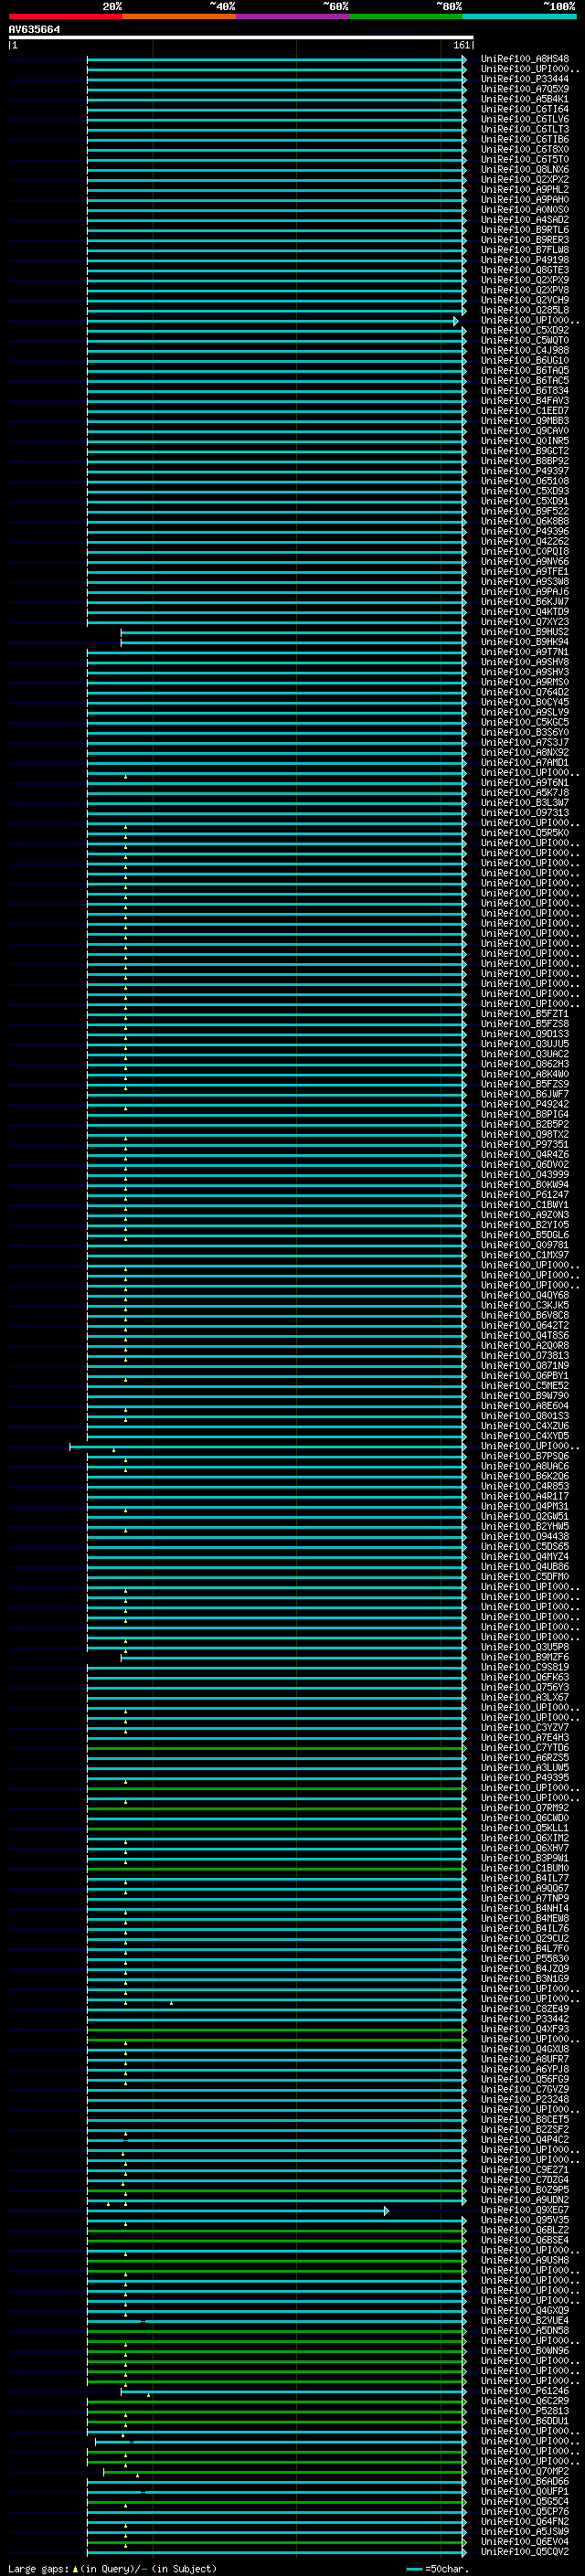Click the UniRef100_O73813 hit label
Image resolution: width=585 pixels, height=2576 pixels.
tap(525, 1356)
